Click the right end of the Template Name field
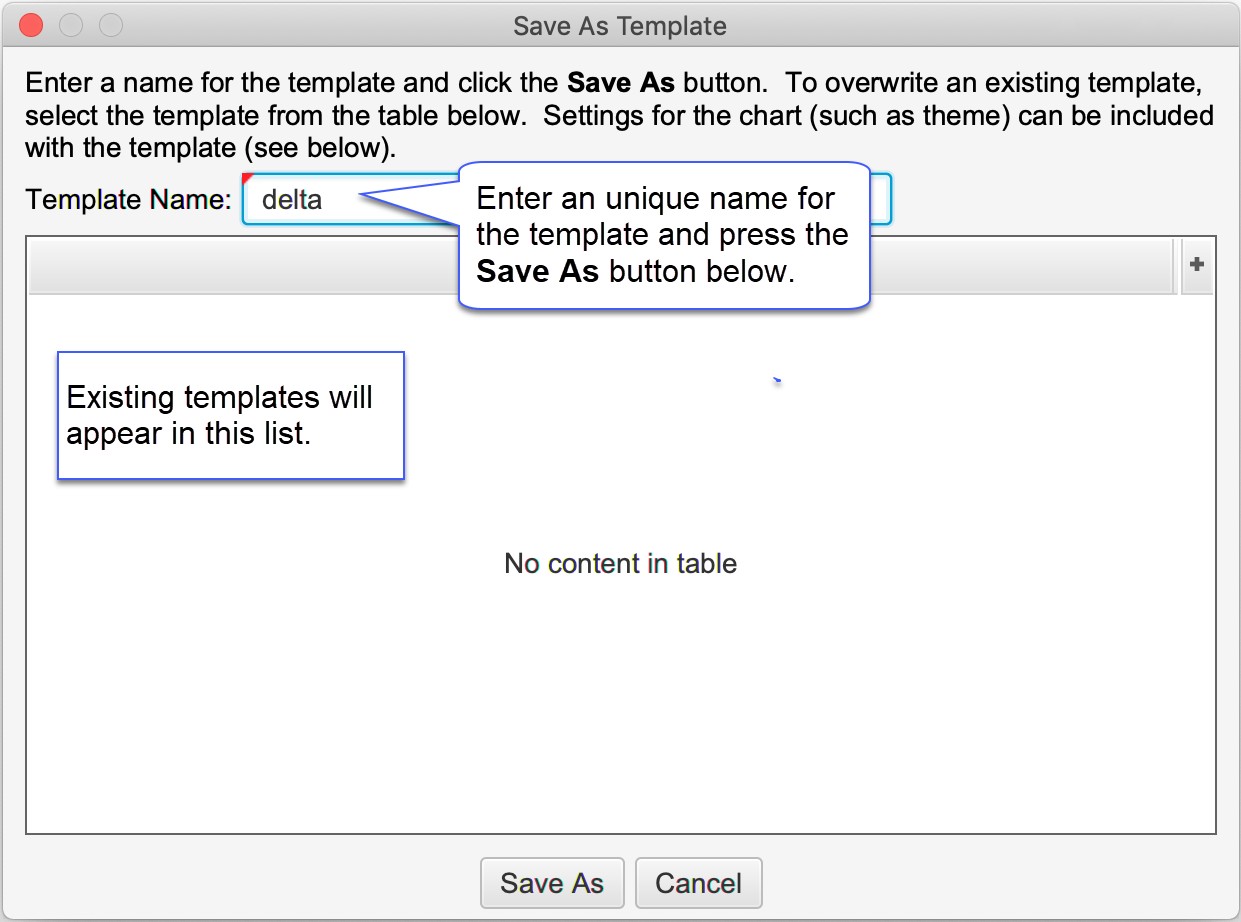The height and width of the screenshot is (922, 1241). [x=880, y=200]
